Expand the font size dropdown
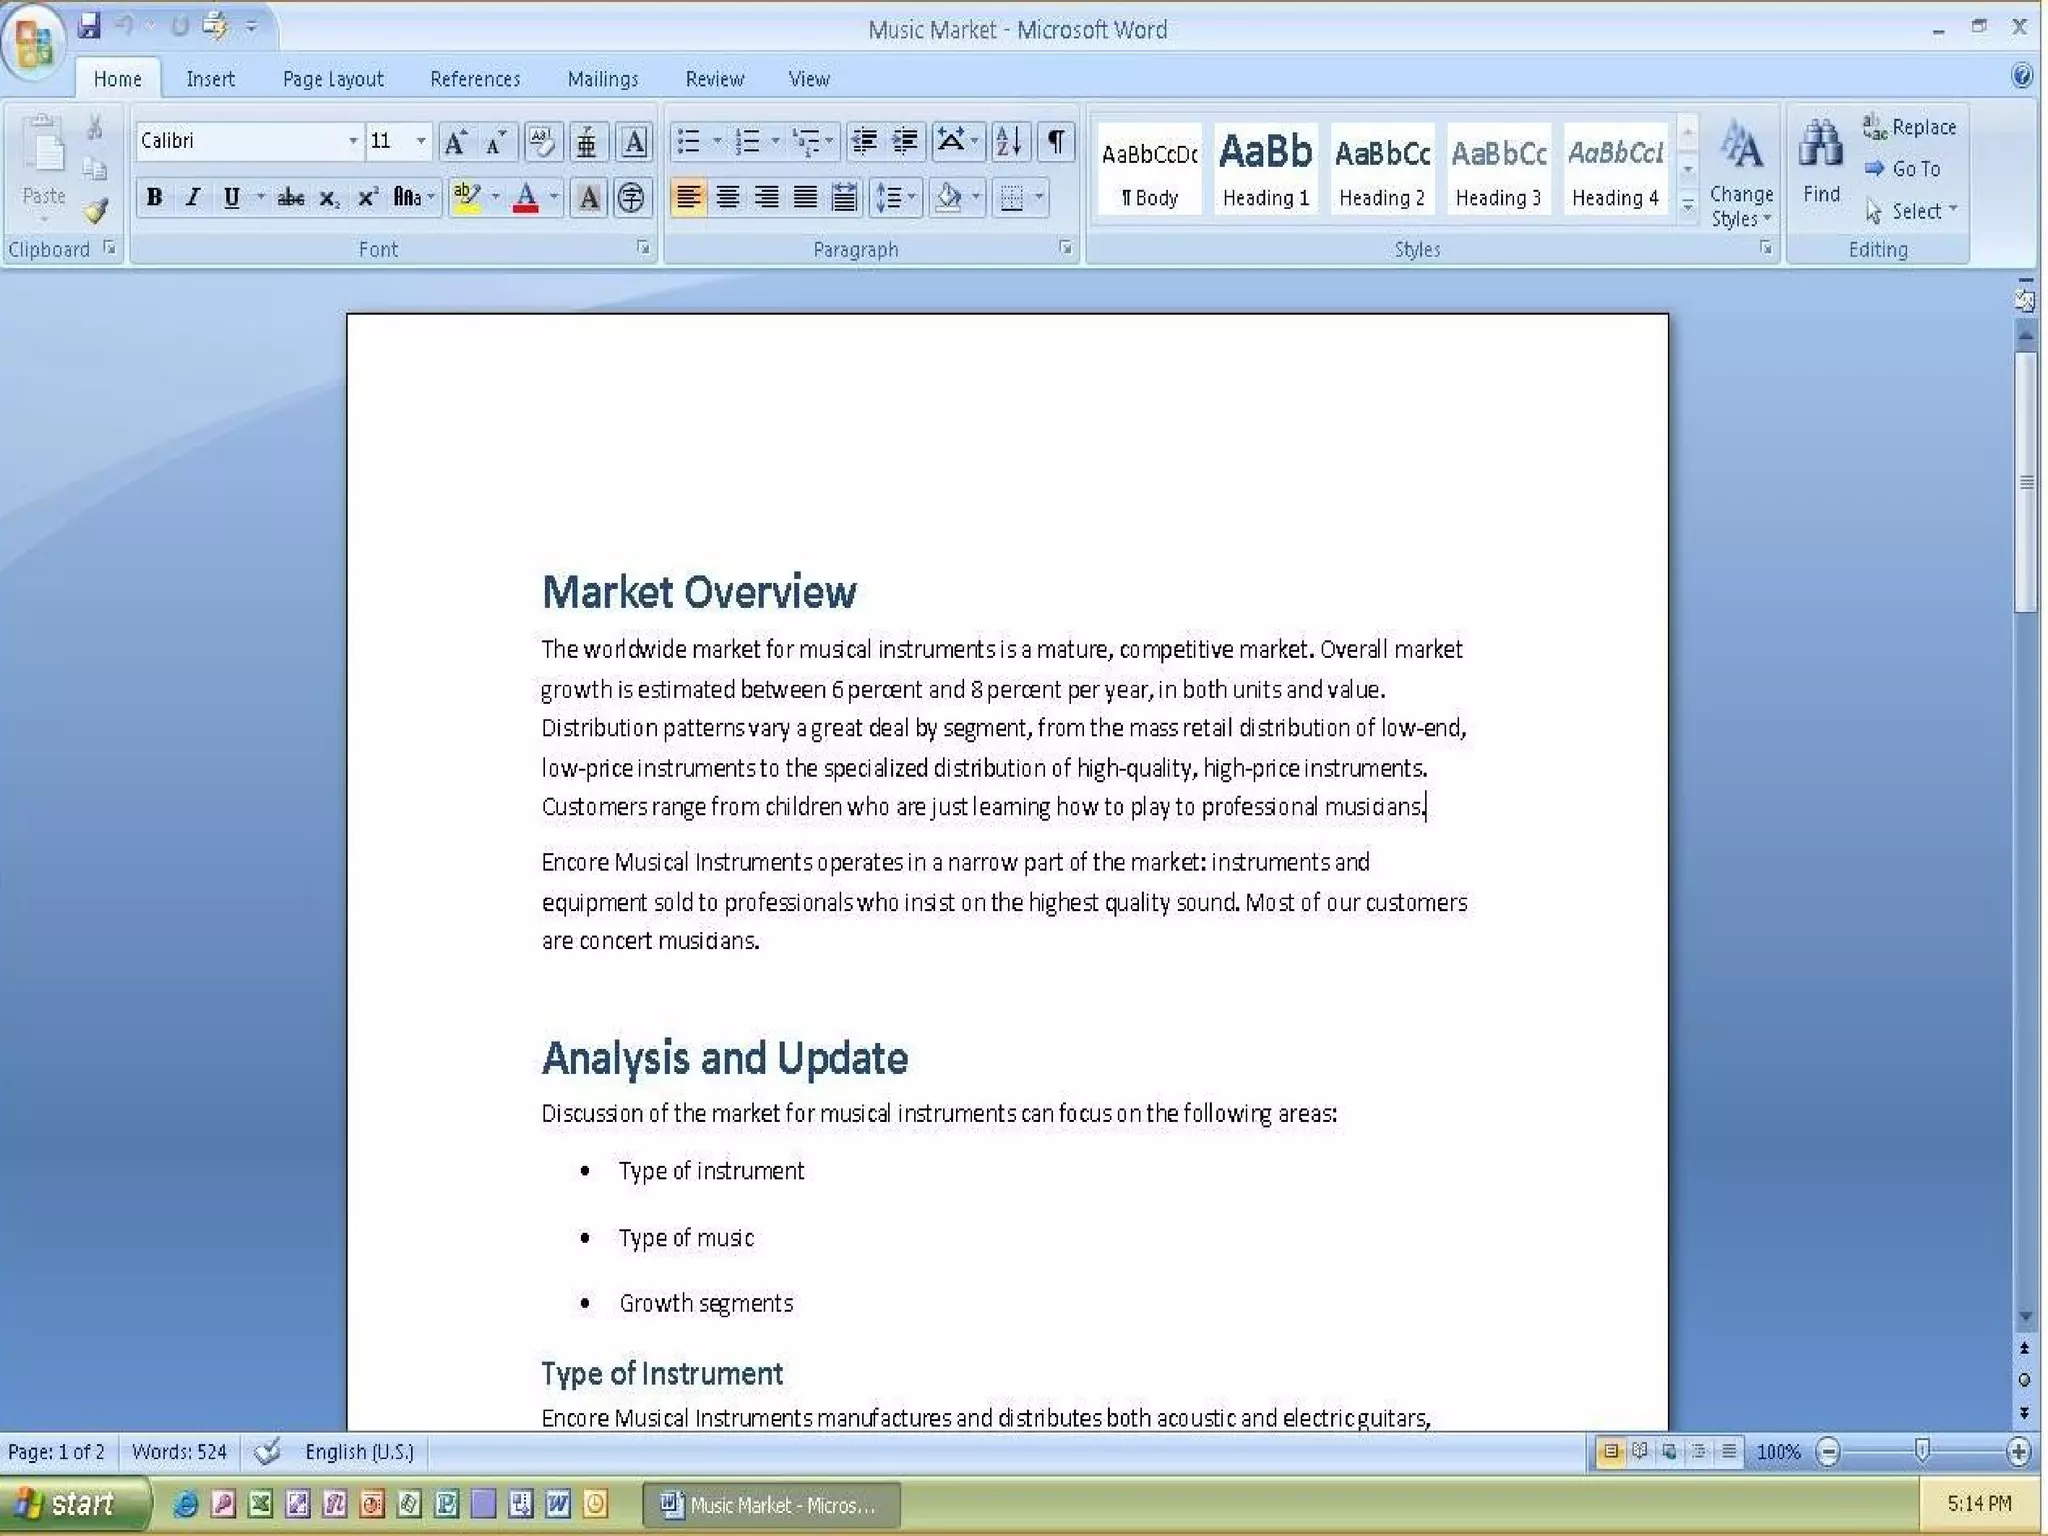2048x1536 pixels. tap(421, 141)
